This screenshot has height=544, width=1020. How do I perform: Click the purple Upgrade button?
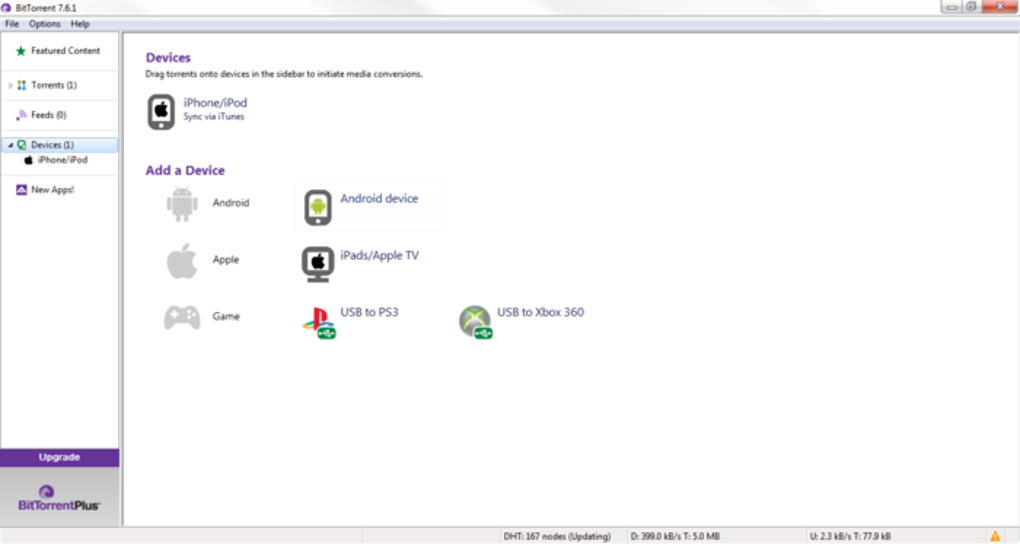pos(59,457)
